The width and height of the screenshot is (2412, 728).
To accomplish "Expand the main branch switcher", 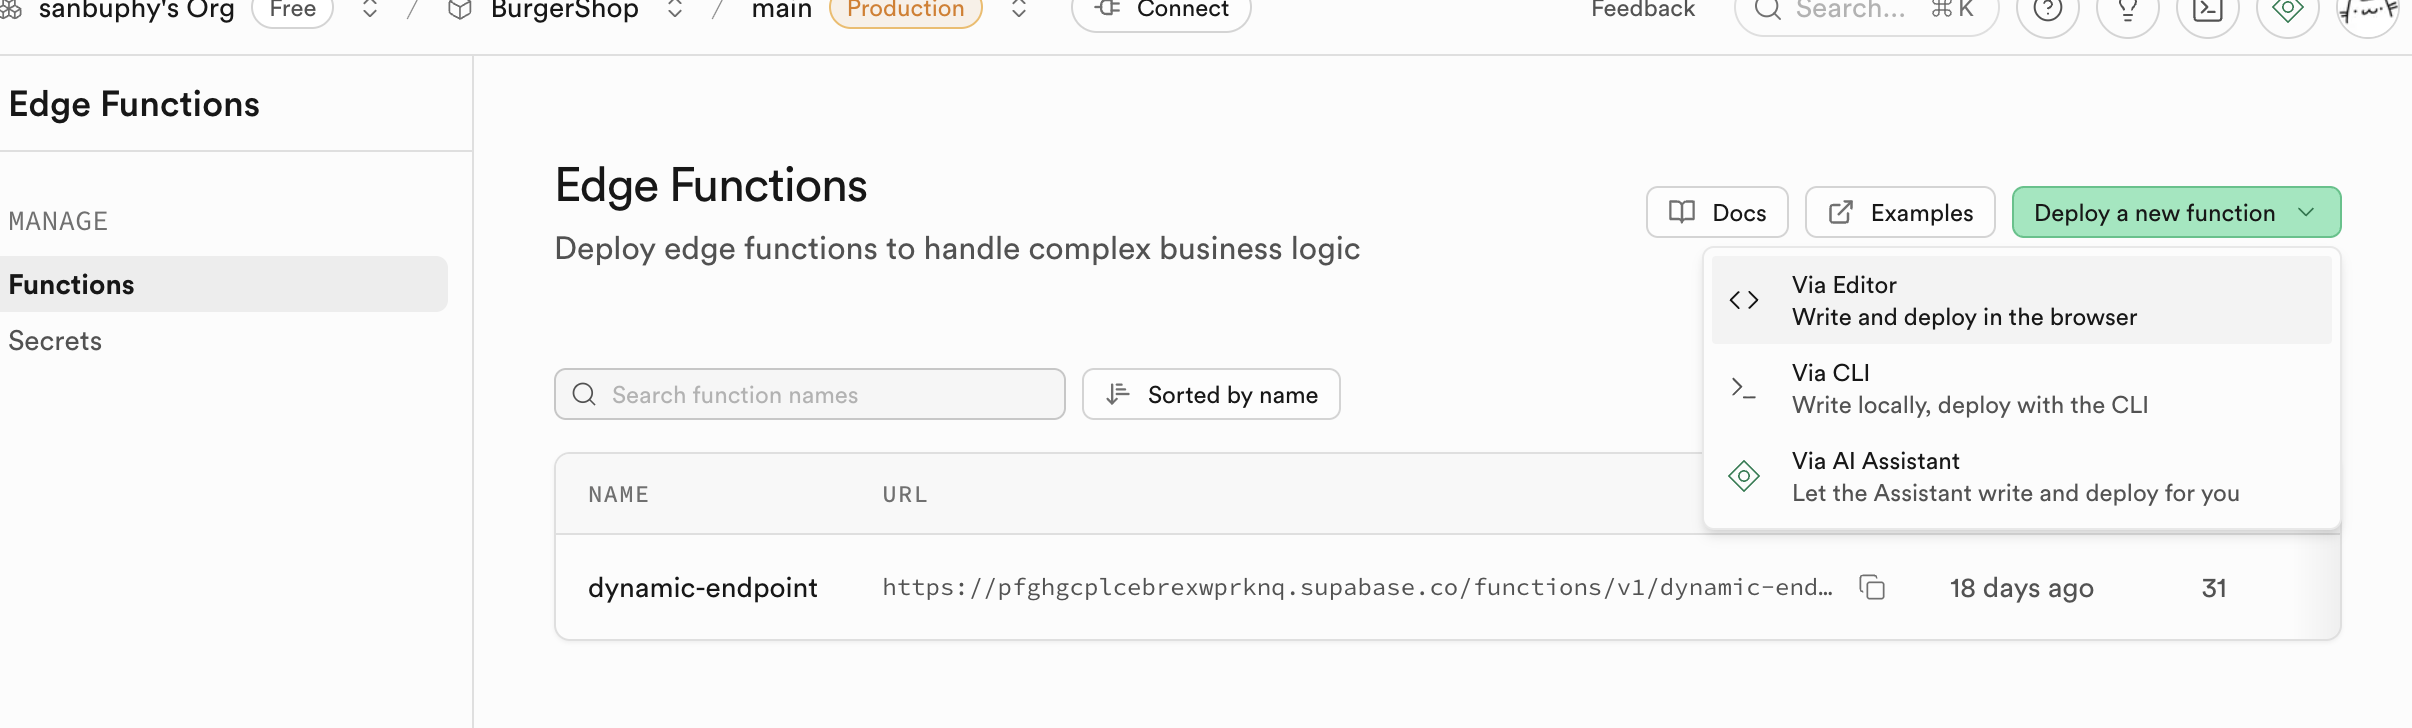I will coord(1019,10).
